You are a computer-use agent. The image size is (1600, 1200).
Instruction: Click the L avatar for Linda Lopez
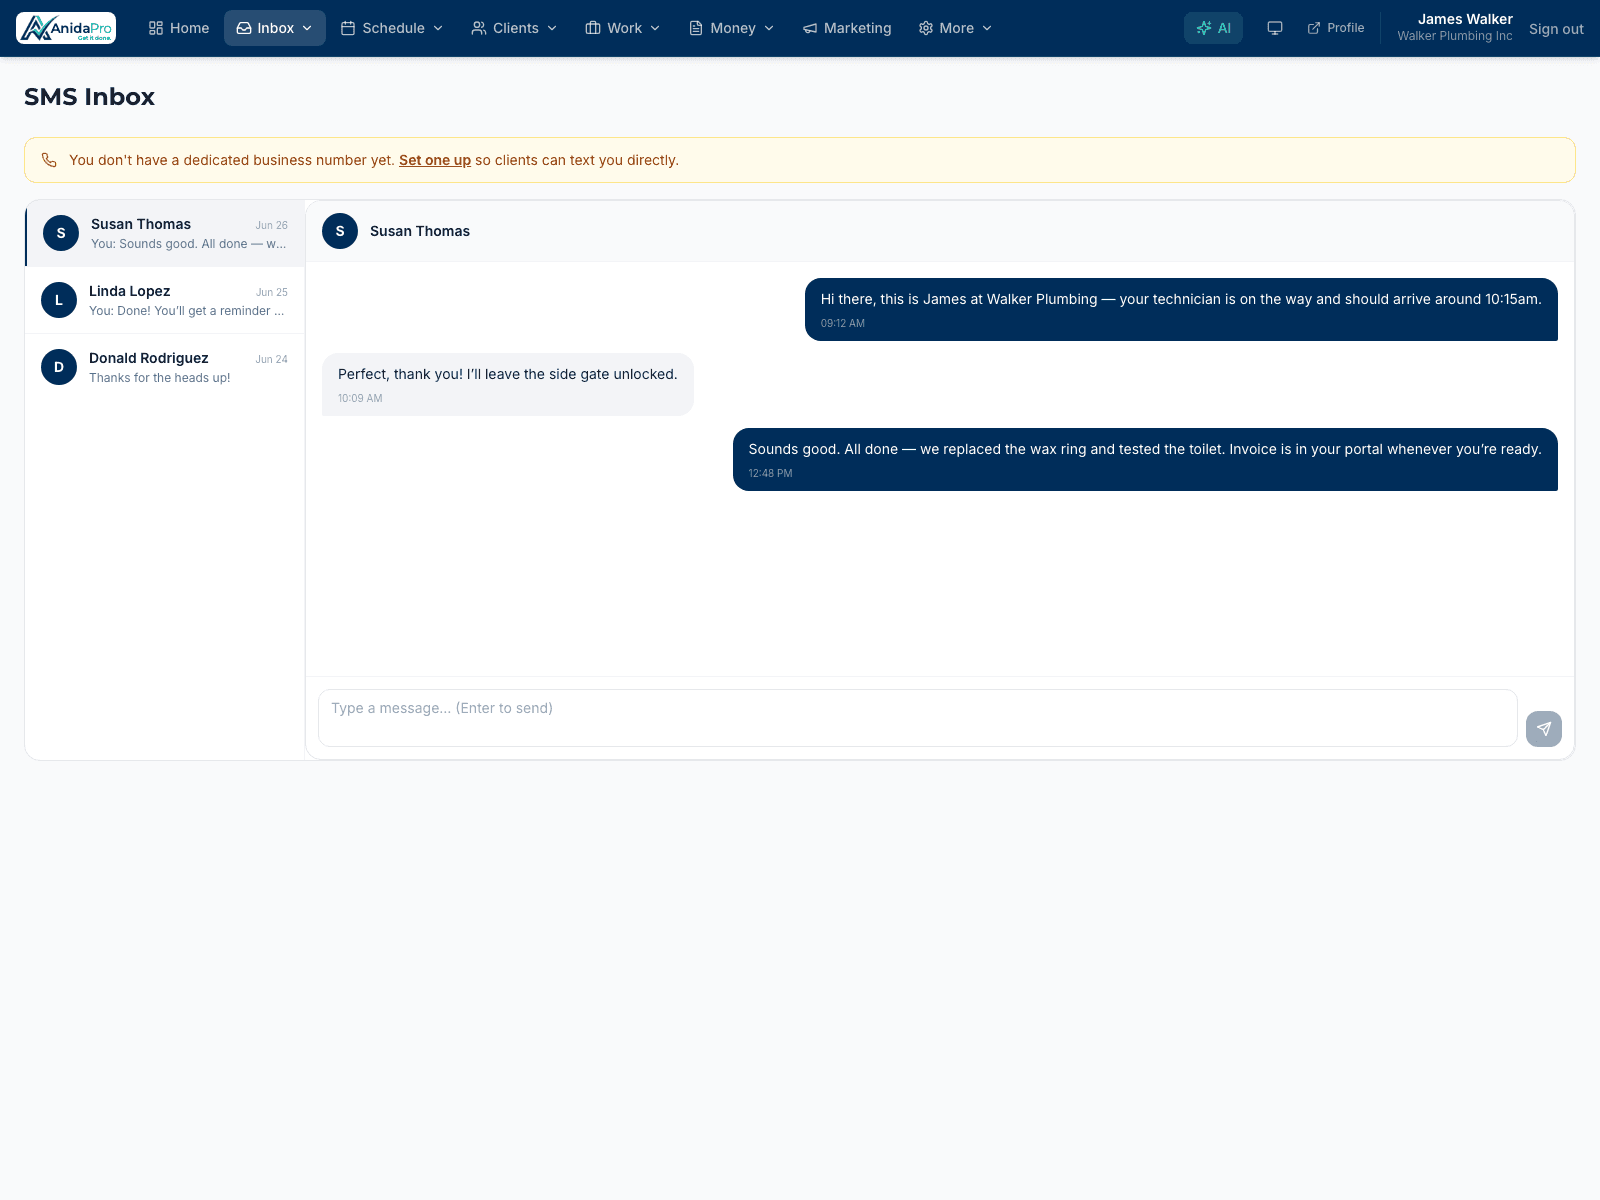pos(59,300)
